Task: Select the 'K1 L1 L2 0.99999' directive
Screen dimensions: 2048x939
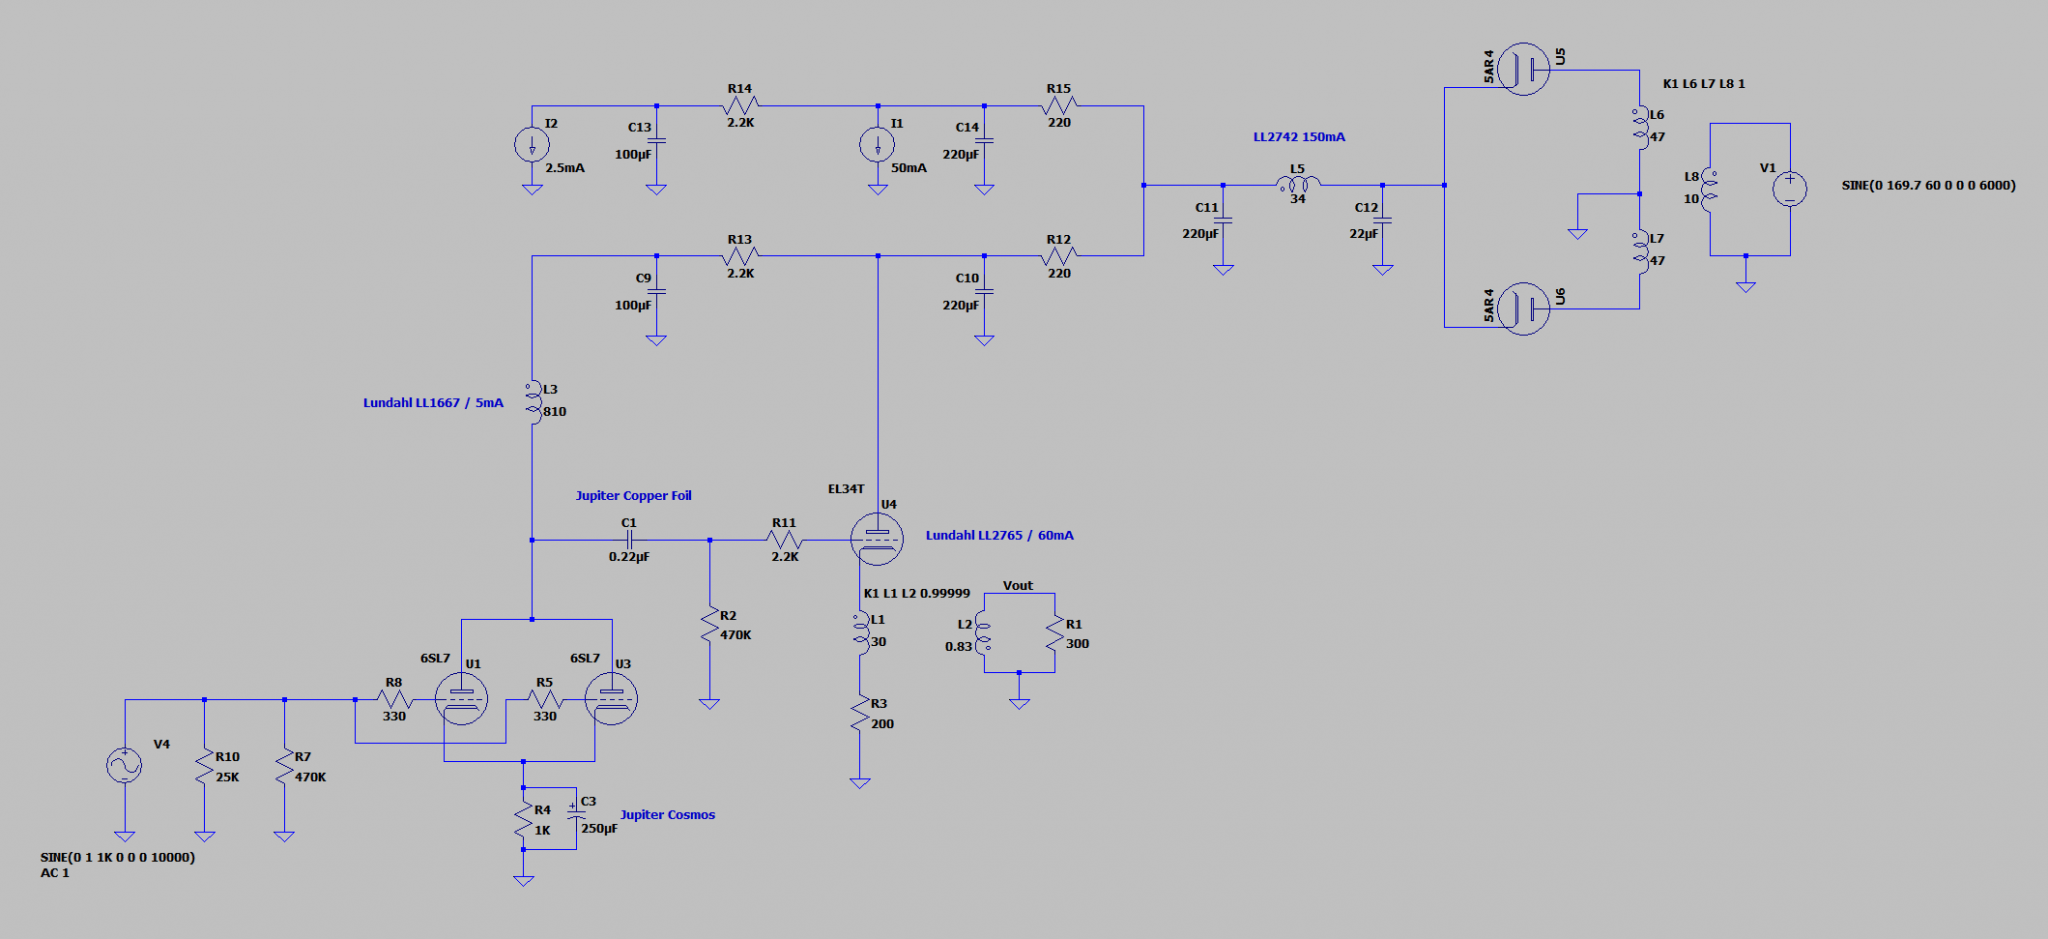Action: 917,593
